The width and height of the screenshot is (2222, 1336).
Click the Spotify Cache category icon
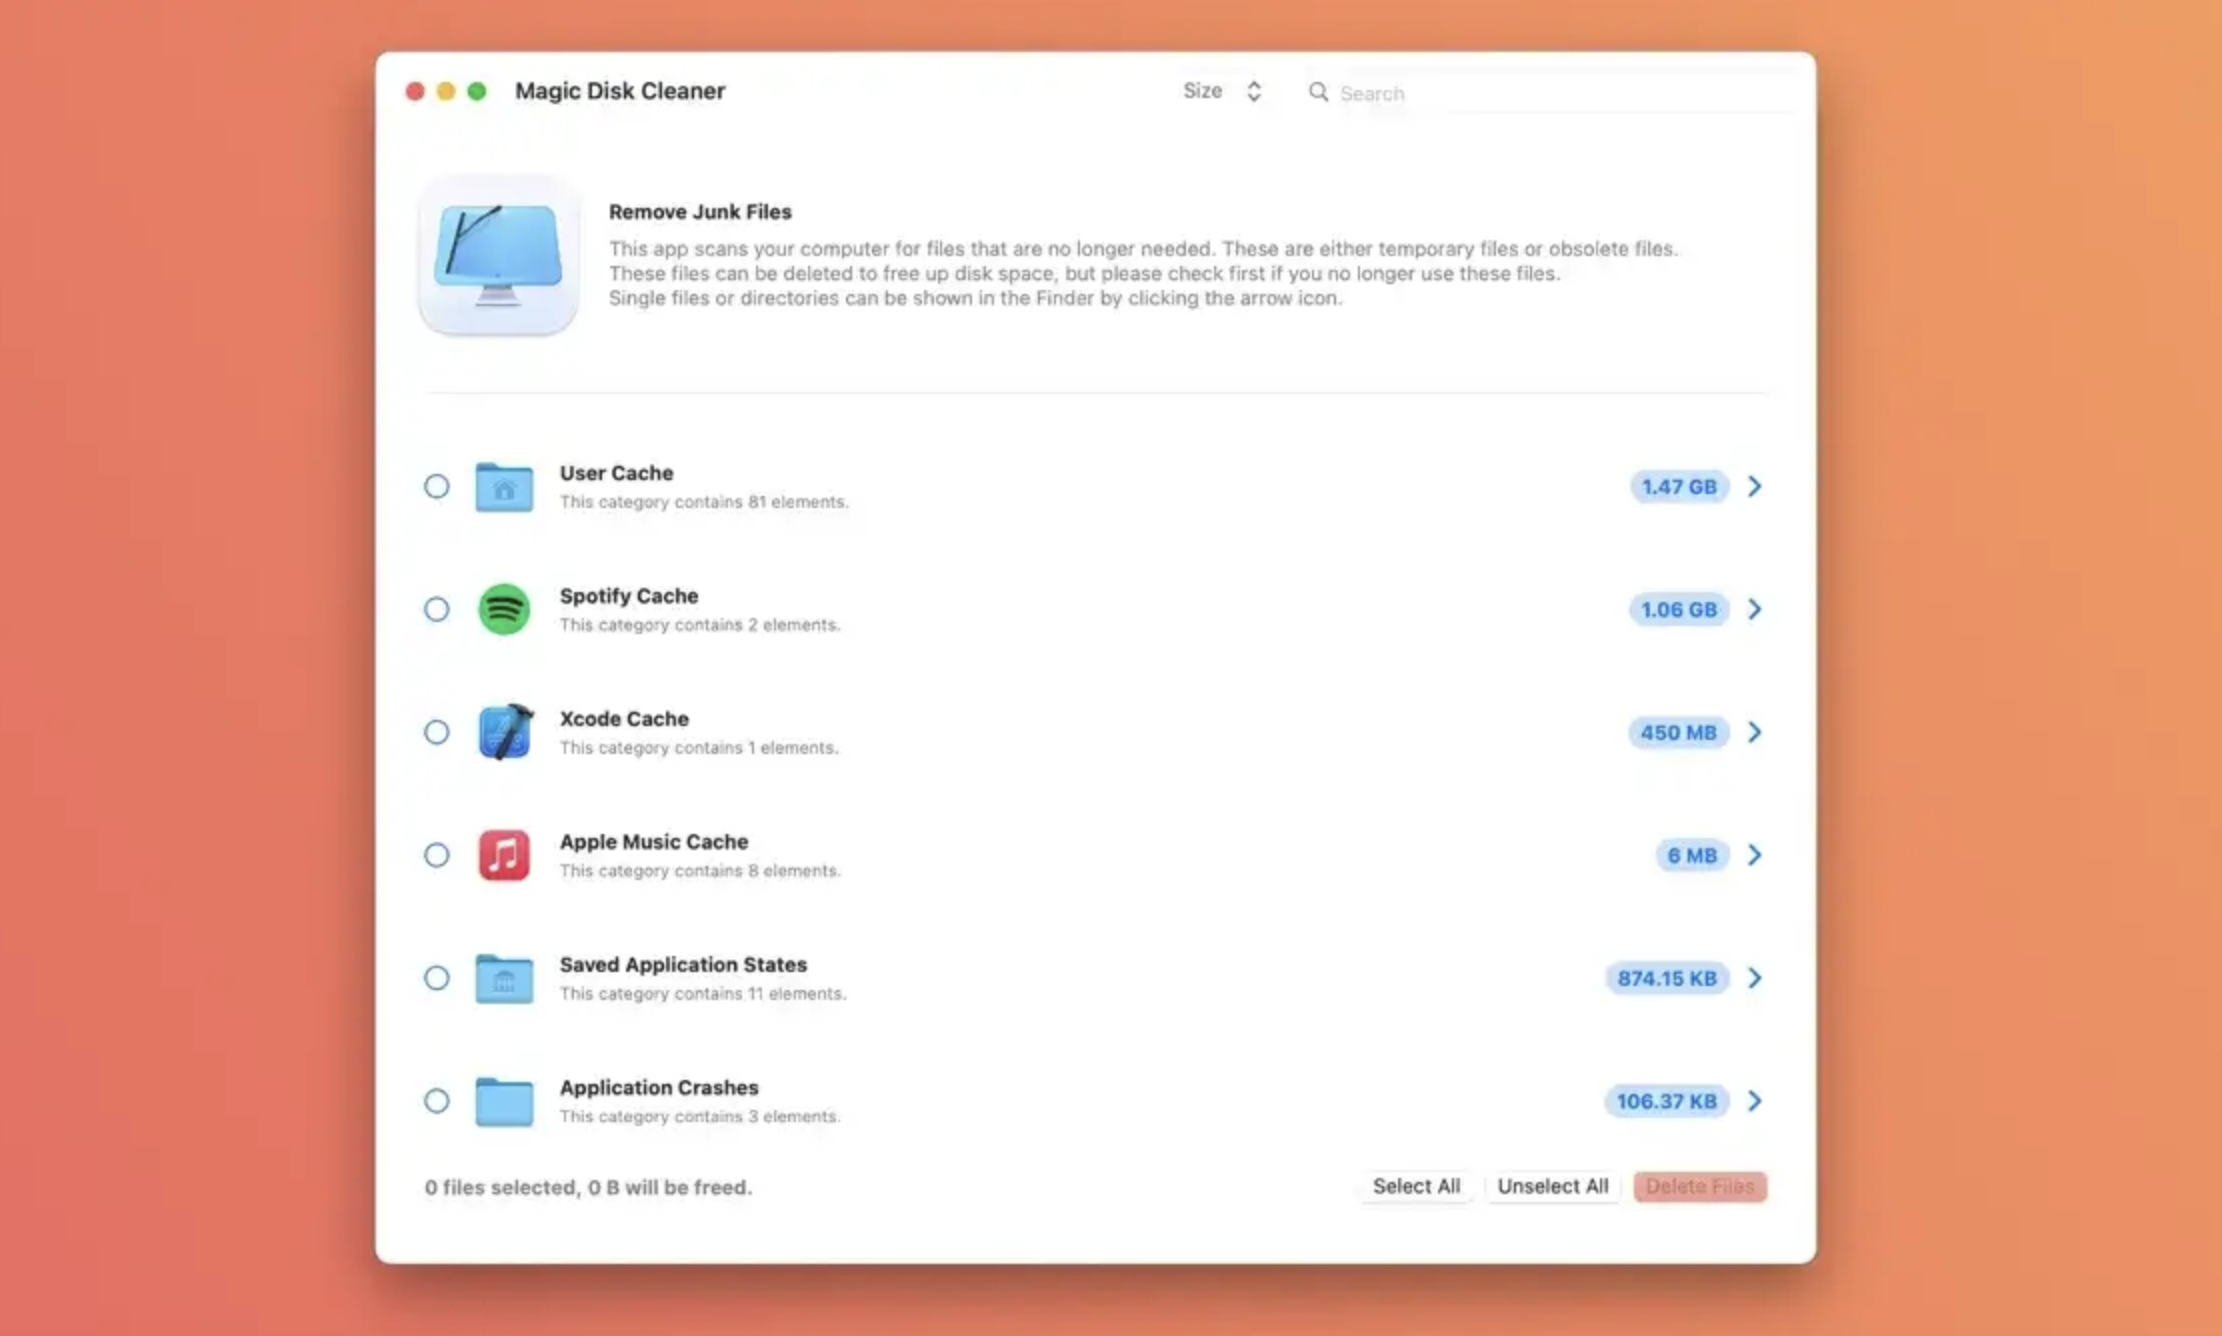tap(504, 610)
